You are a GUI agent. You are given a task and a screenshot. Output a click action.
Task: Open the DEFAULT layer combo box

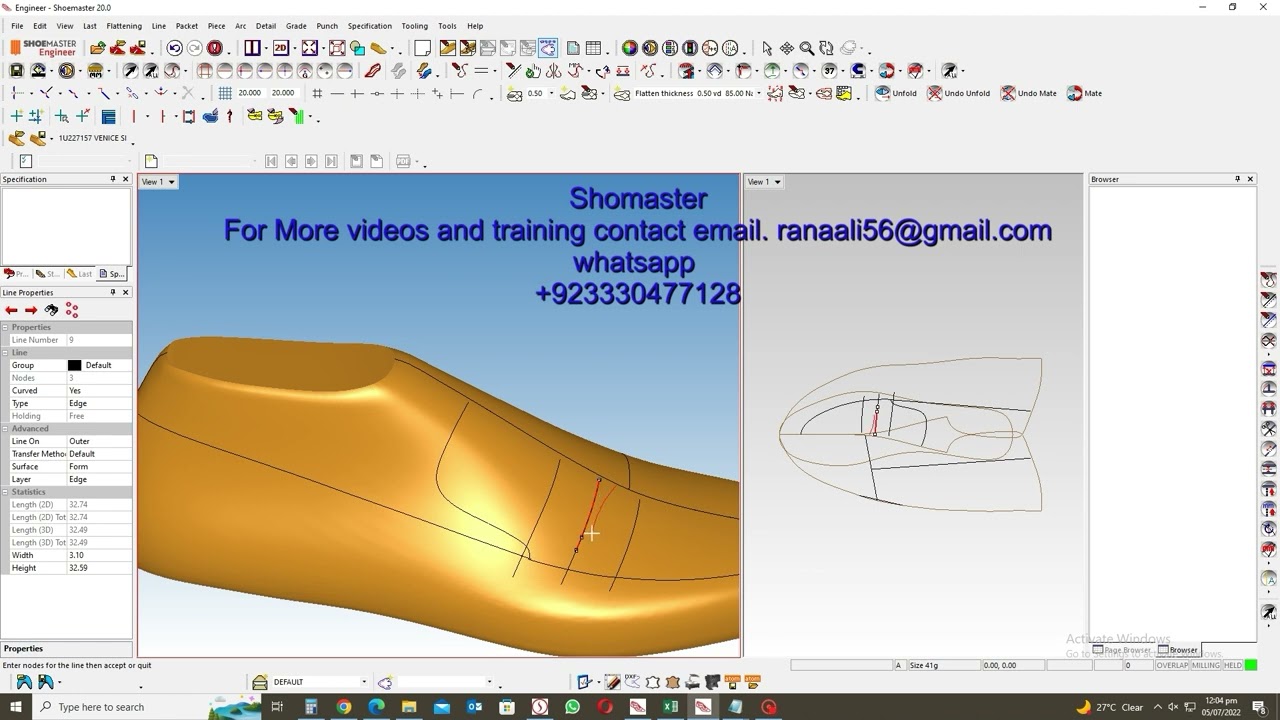pyautogui.click(x=318, y=682)
